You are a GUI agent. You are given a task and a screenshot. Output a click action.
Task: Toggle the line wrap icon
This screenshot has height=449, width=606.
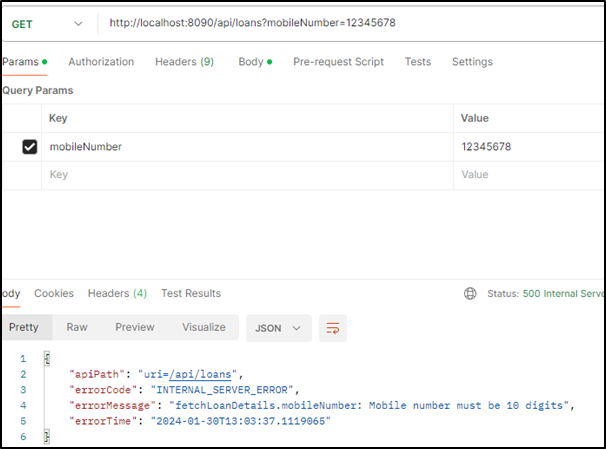(335, 327)
